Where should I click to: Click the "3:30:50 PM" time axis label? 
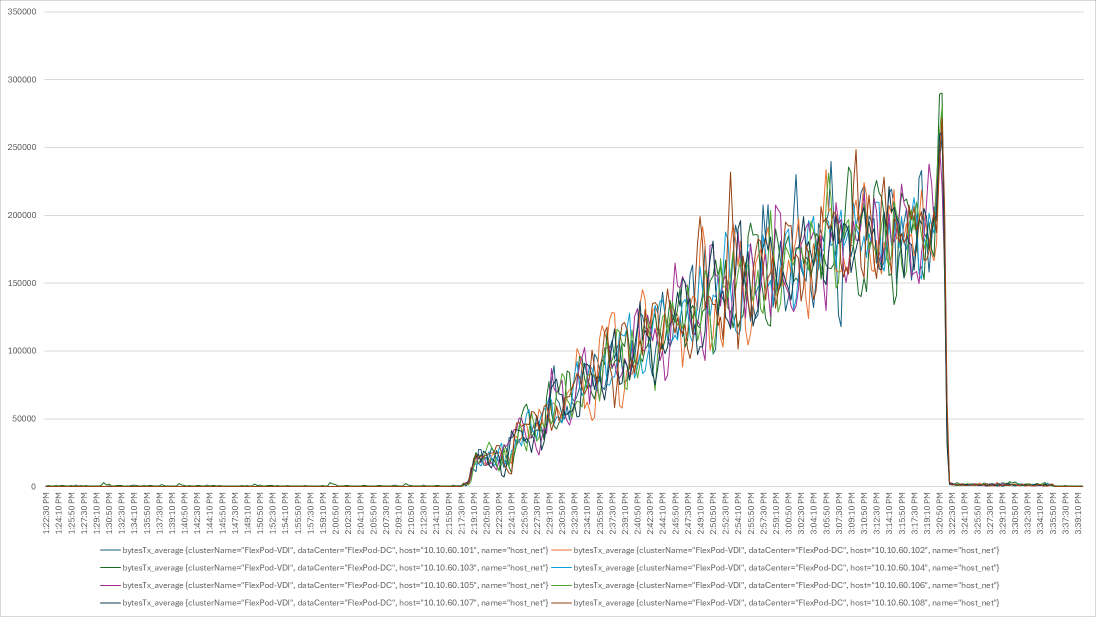pos(1016,514)
